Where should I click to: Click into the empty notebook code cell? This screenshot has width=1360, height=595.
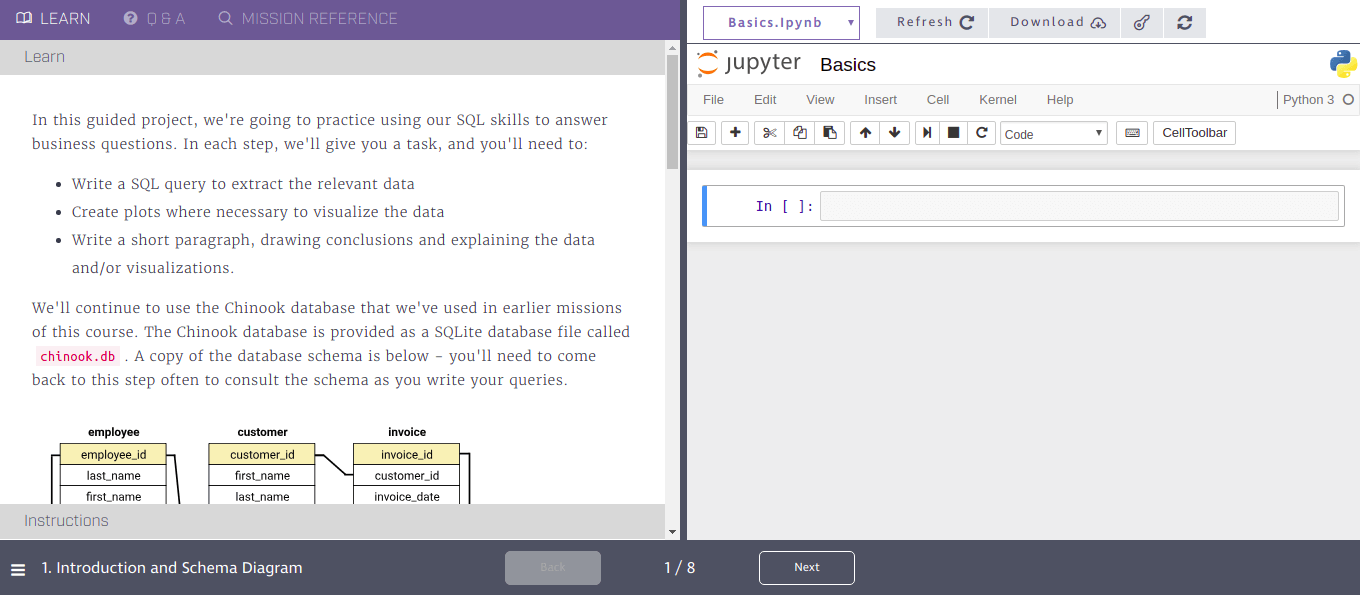click(1078, 206)
